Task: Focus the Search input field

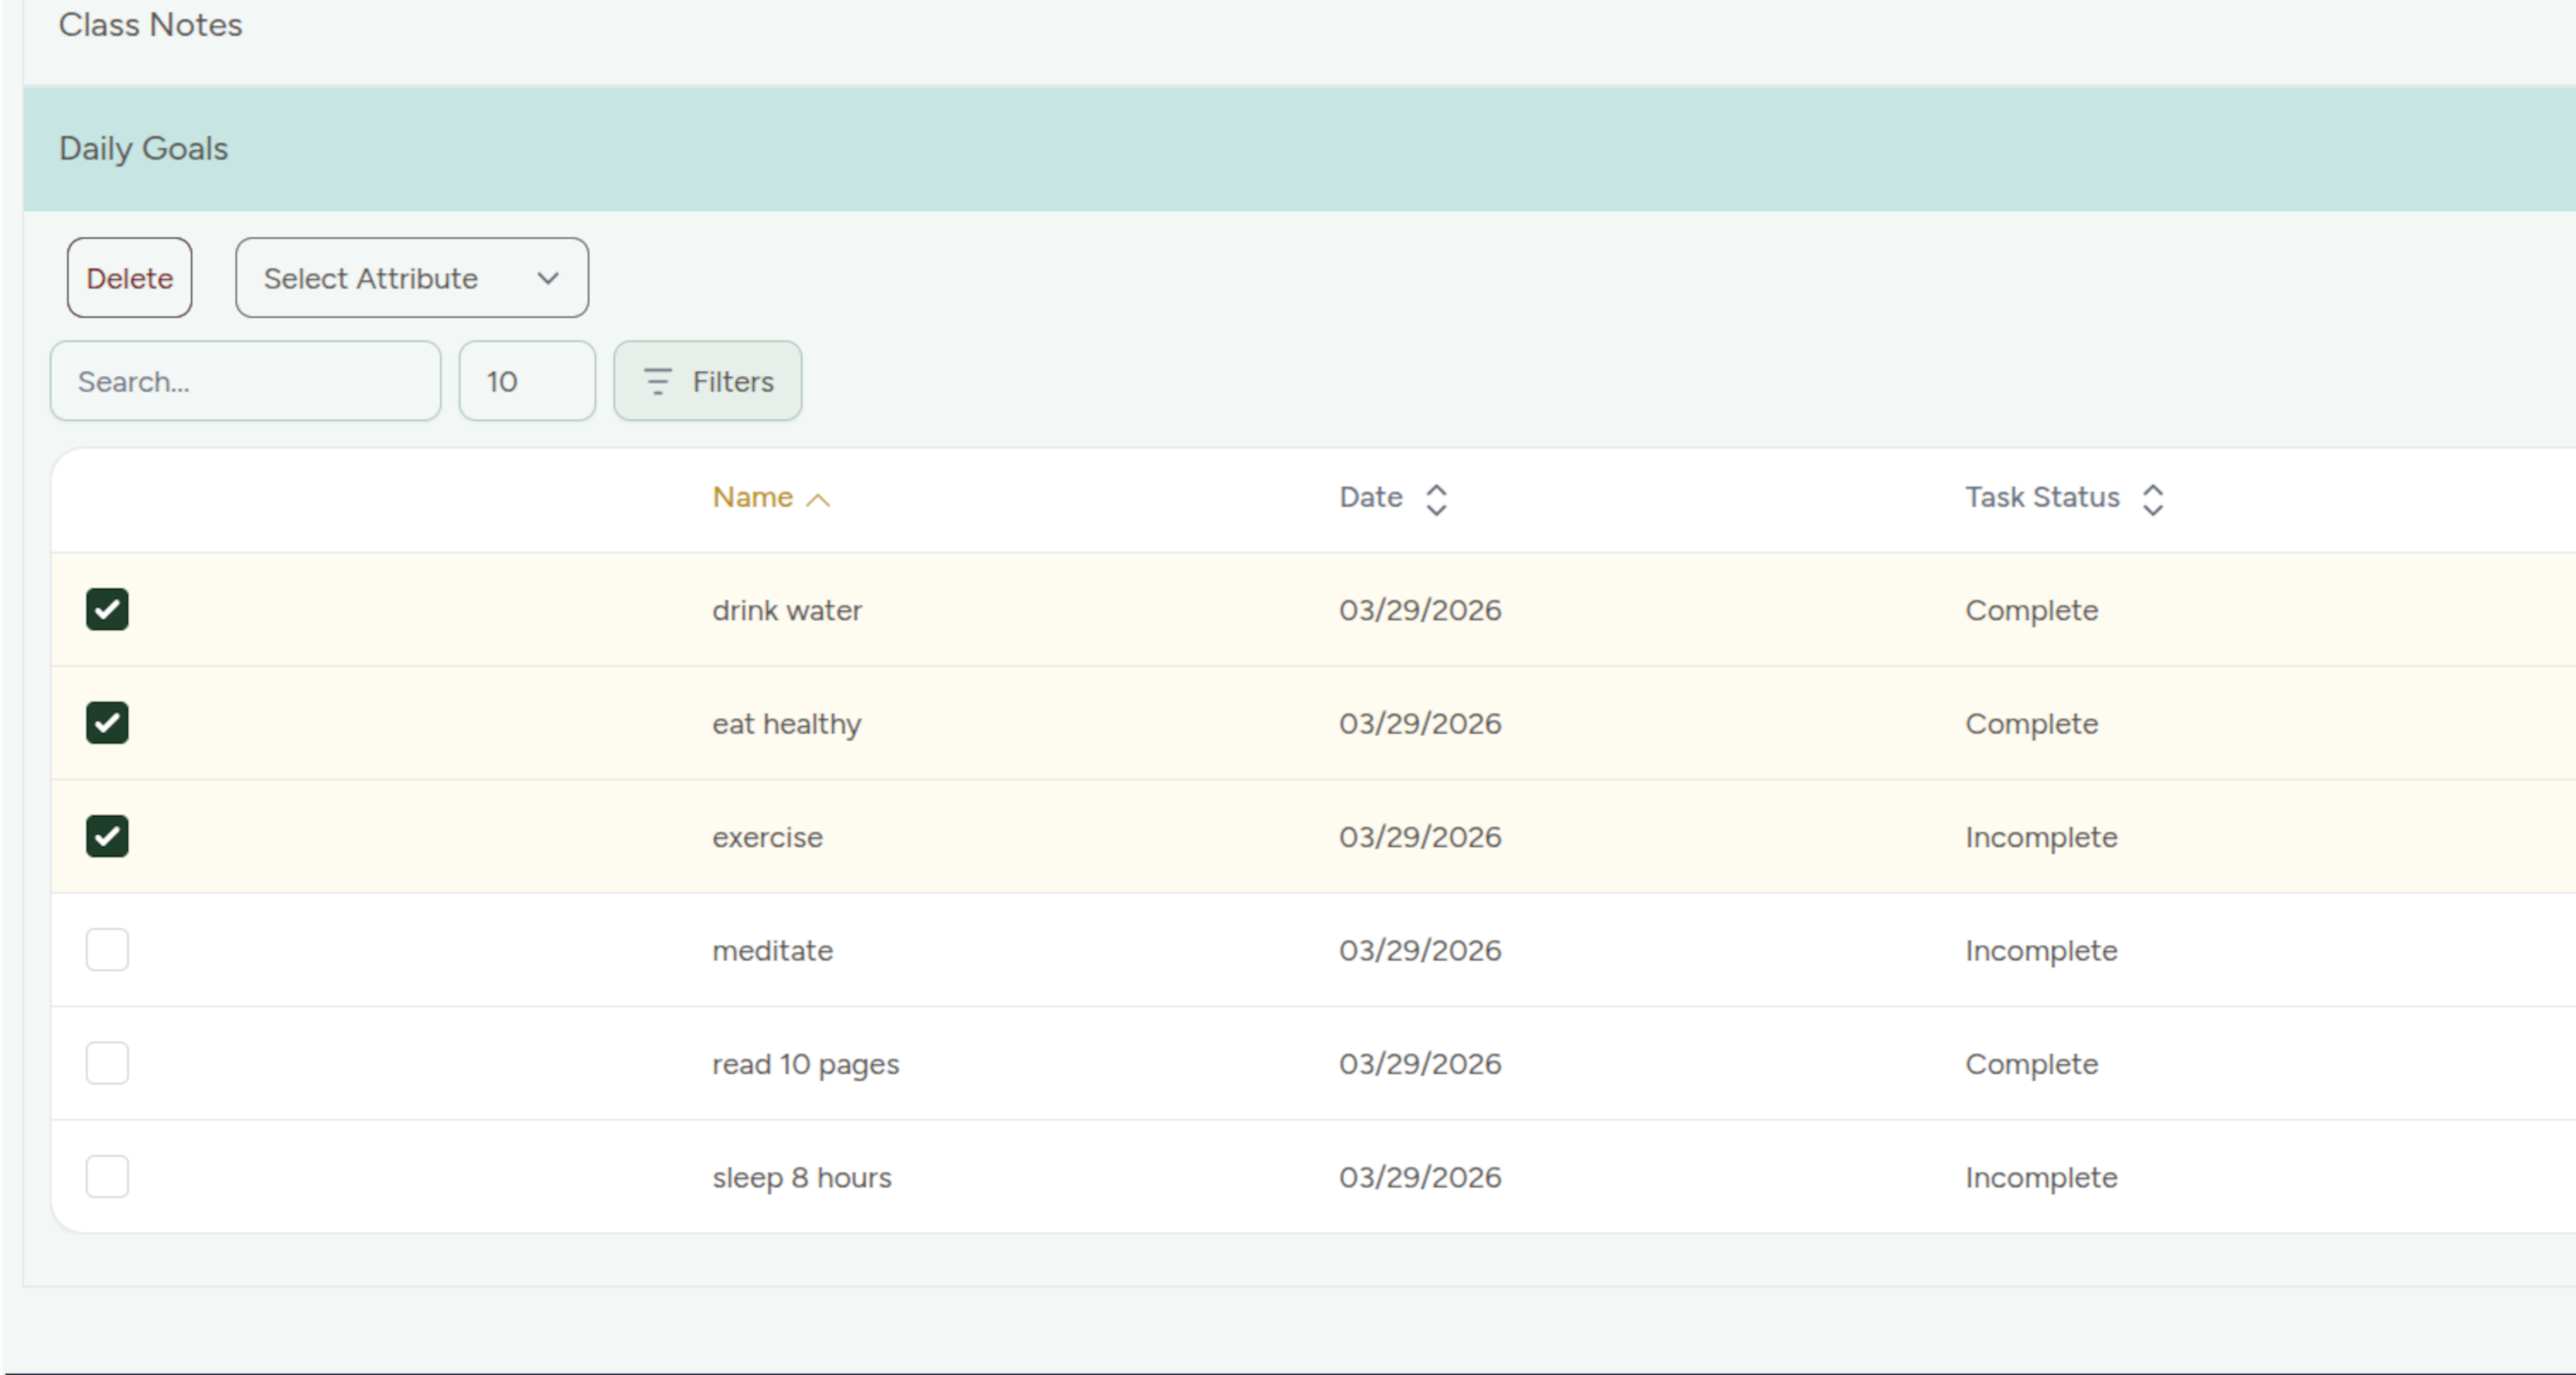Action: pos(245,381)
